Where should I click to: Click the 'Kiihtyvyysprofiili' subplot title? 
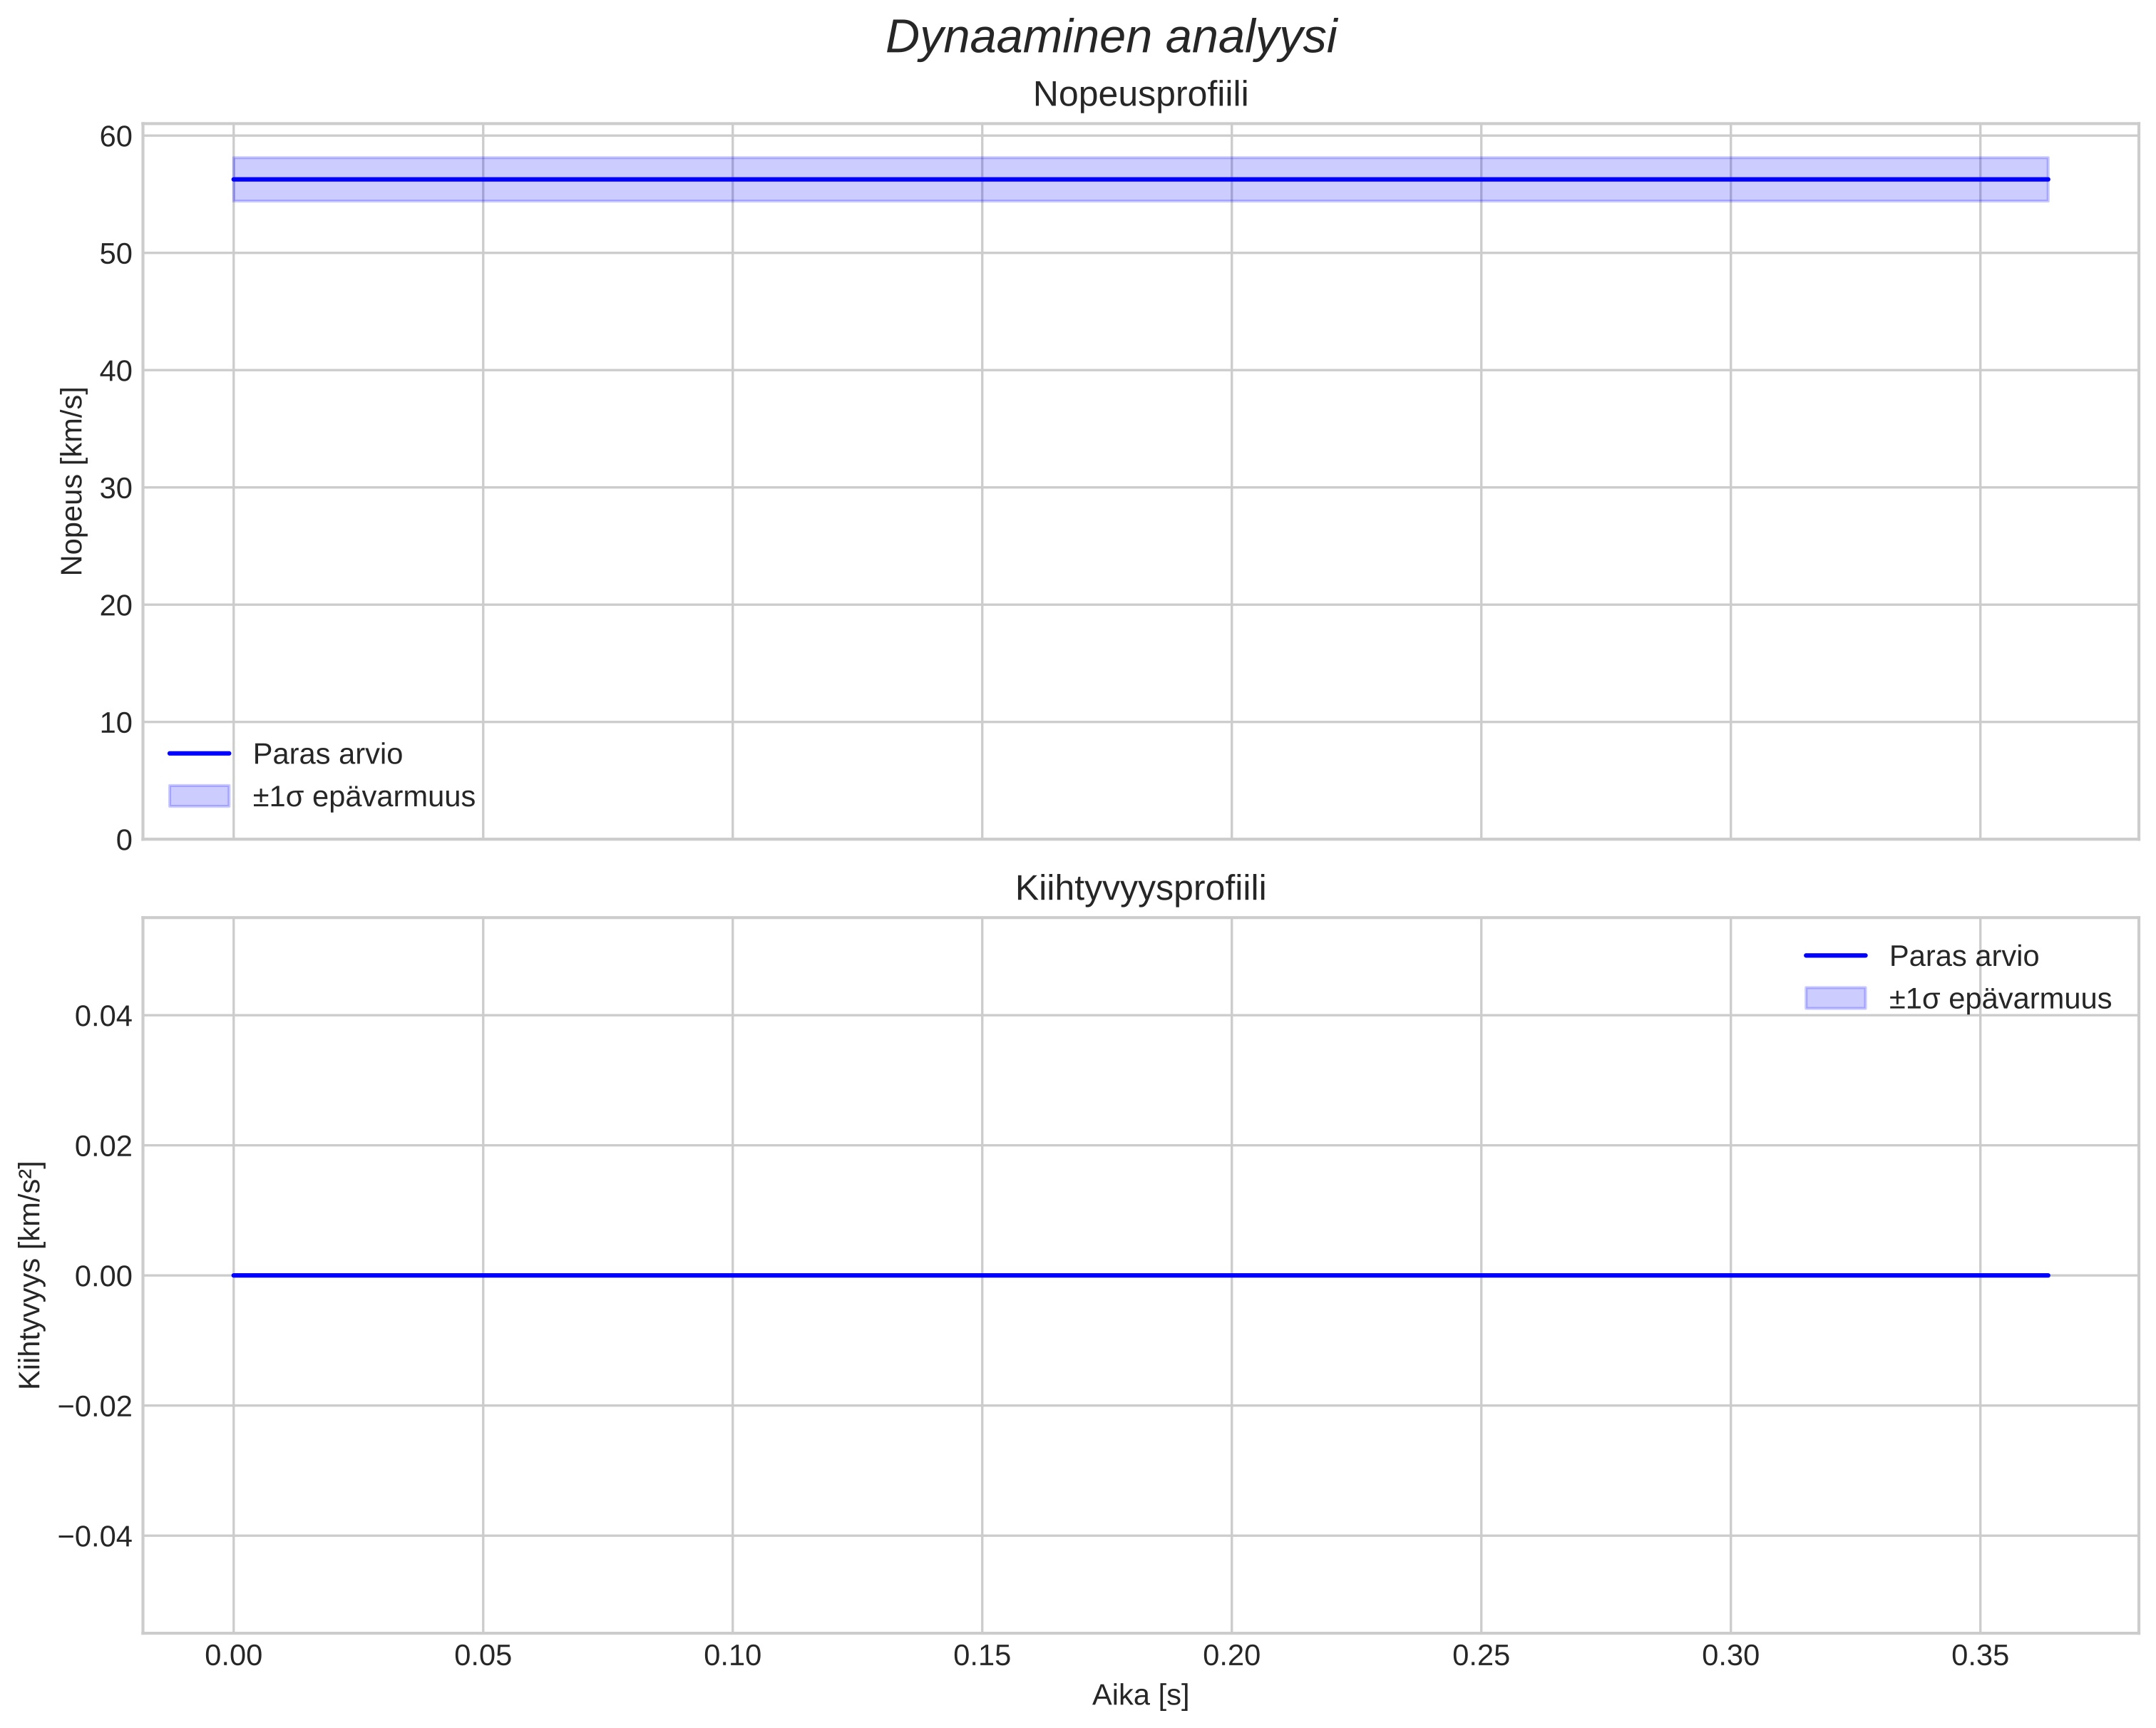point(1140,889)
